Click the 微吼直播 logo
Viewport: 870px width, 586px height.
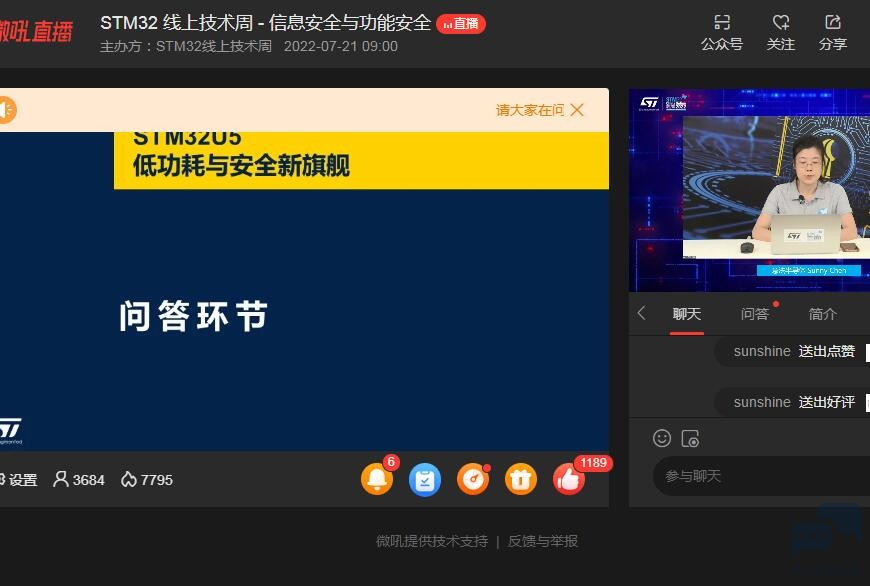[x=36, y=32]
